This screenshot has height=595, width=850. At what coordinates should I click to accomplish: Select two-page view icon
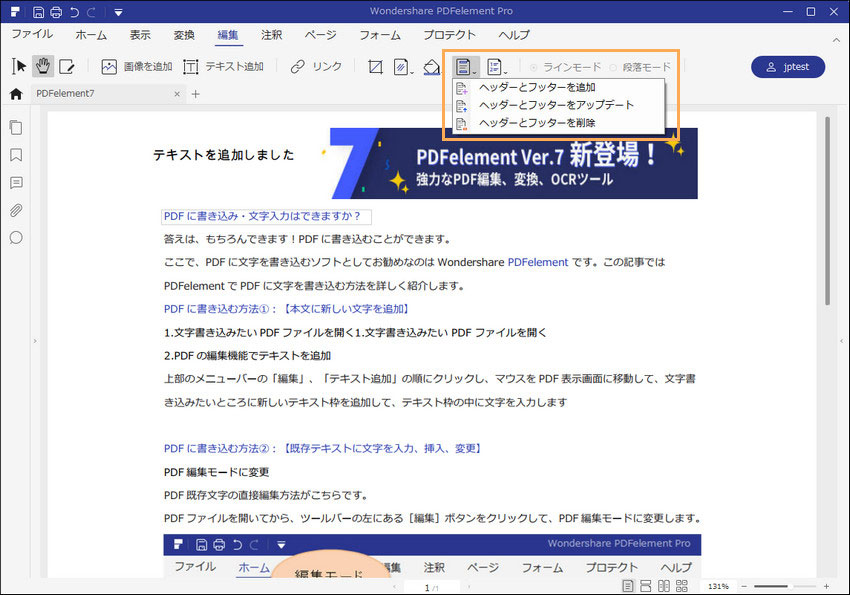pos(664,586)
